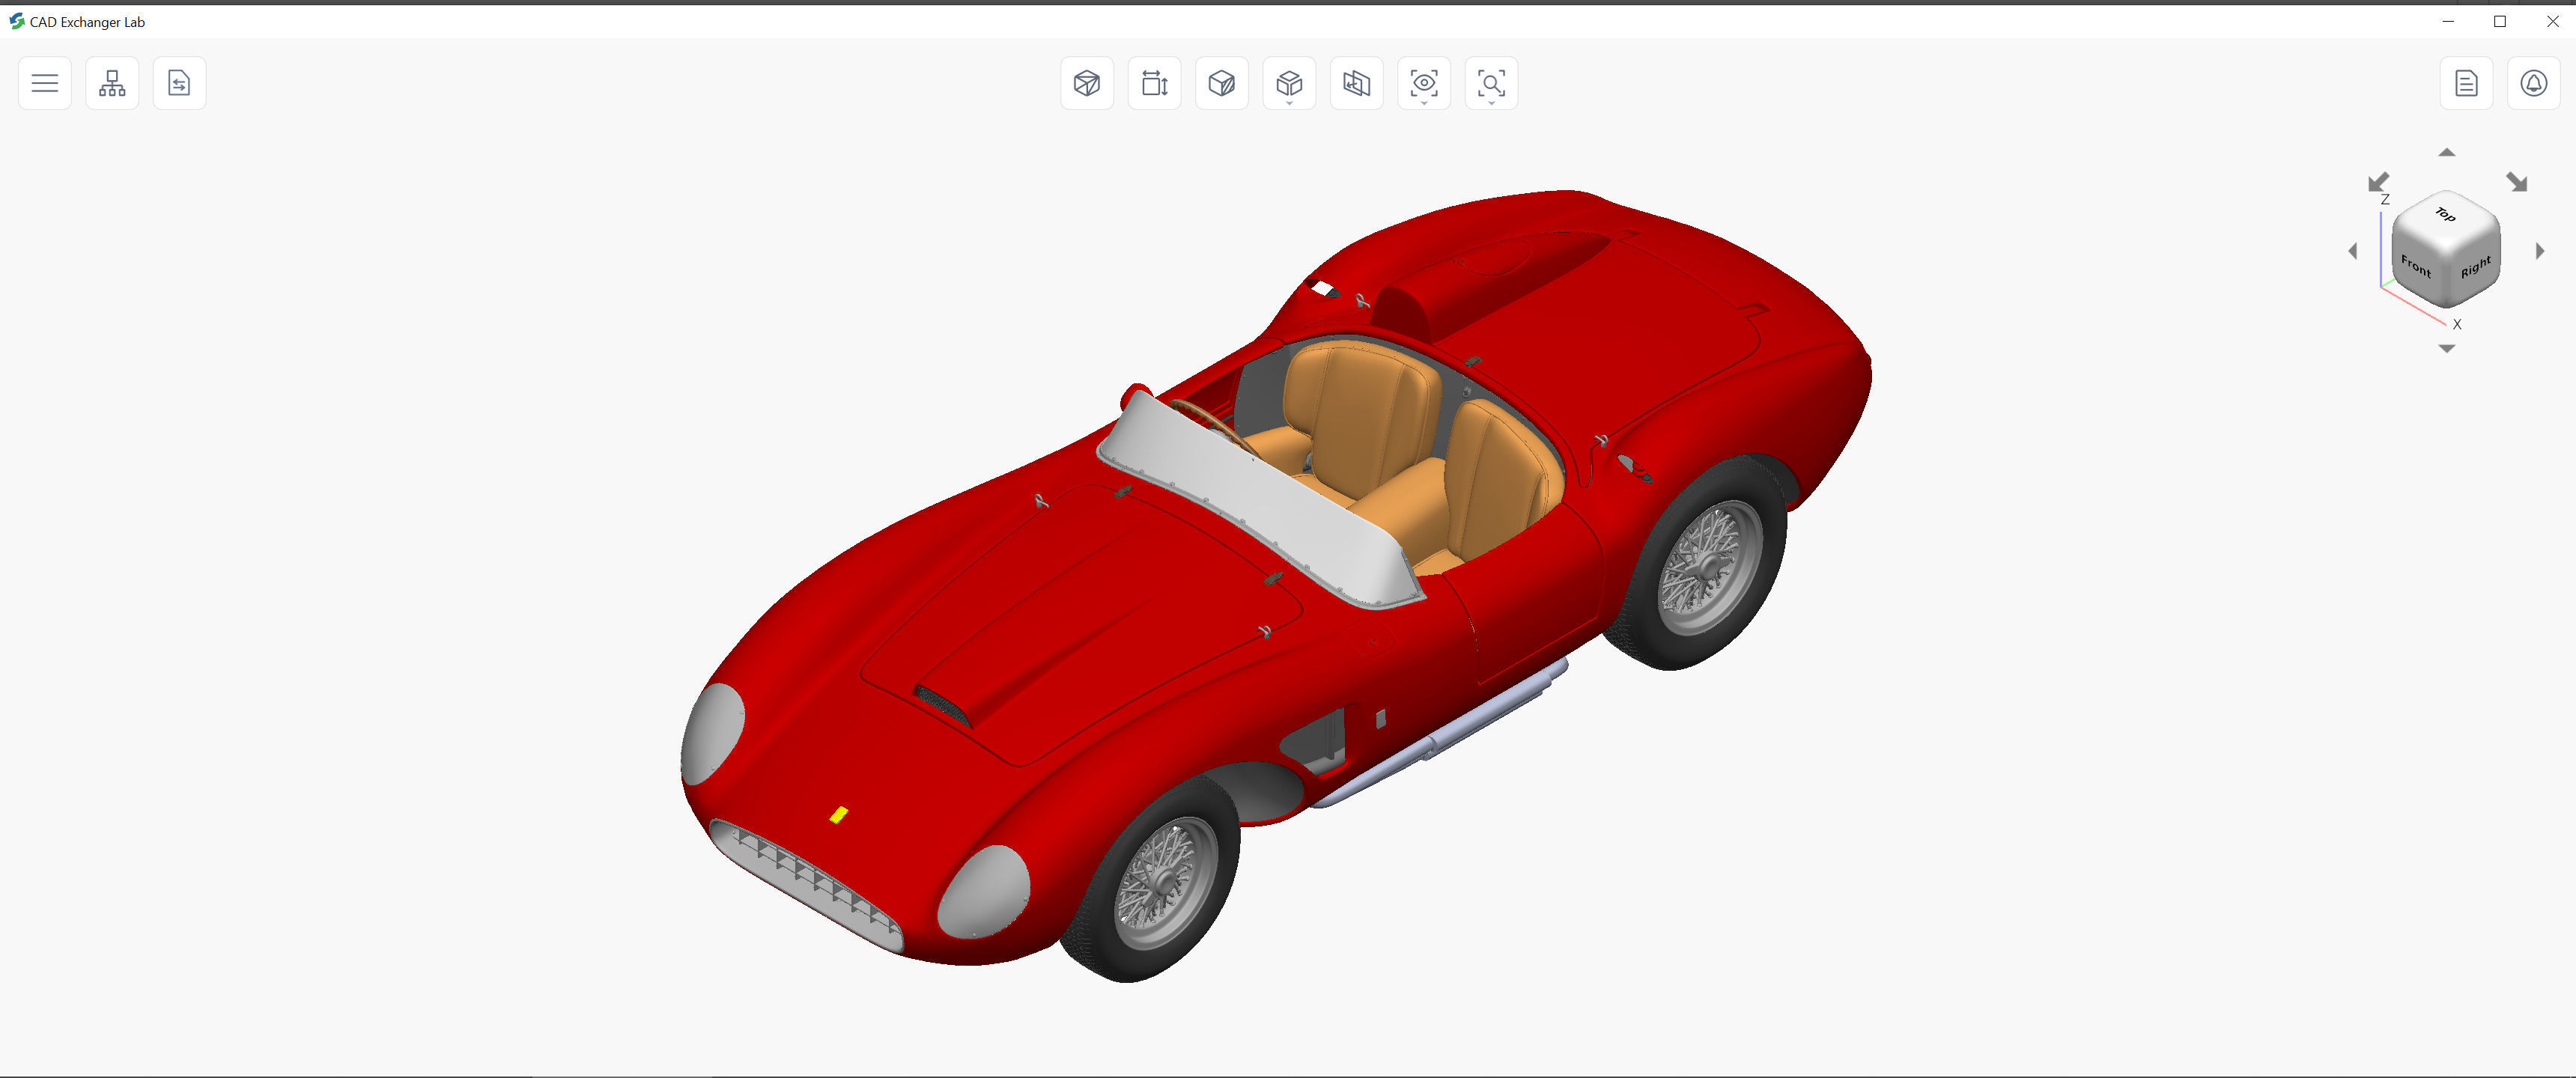Select the Right face of view cube
The height and width of the screenshot is (1078, 2576).
[x=2474, y=268]
